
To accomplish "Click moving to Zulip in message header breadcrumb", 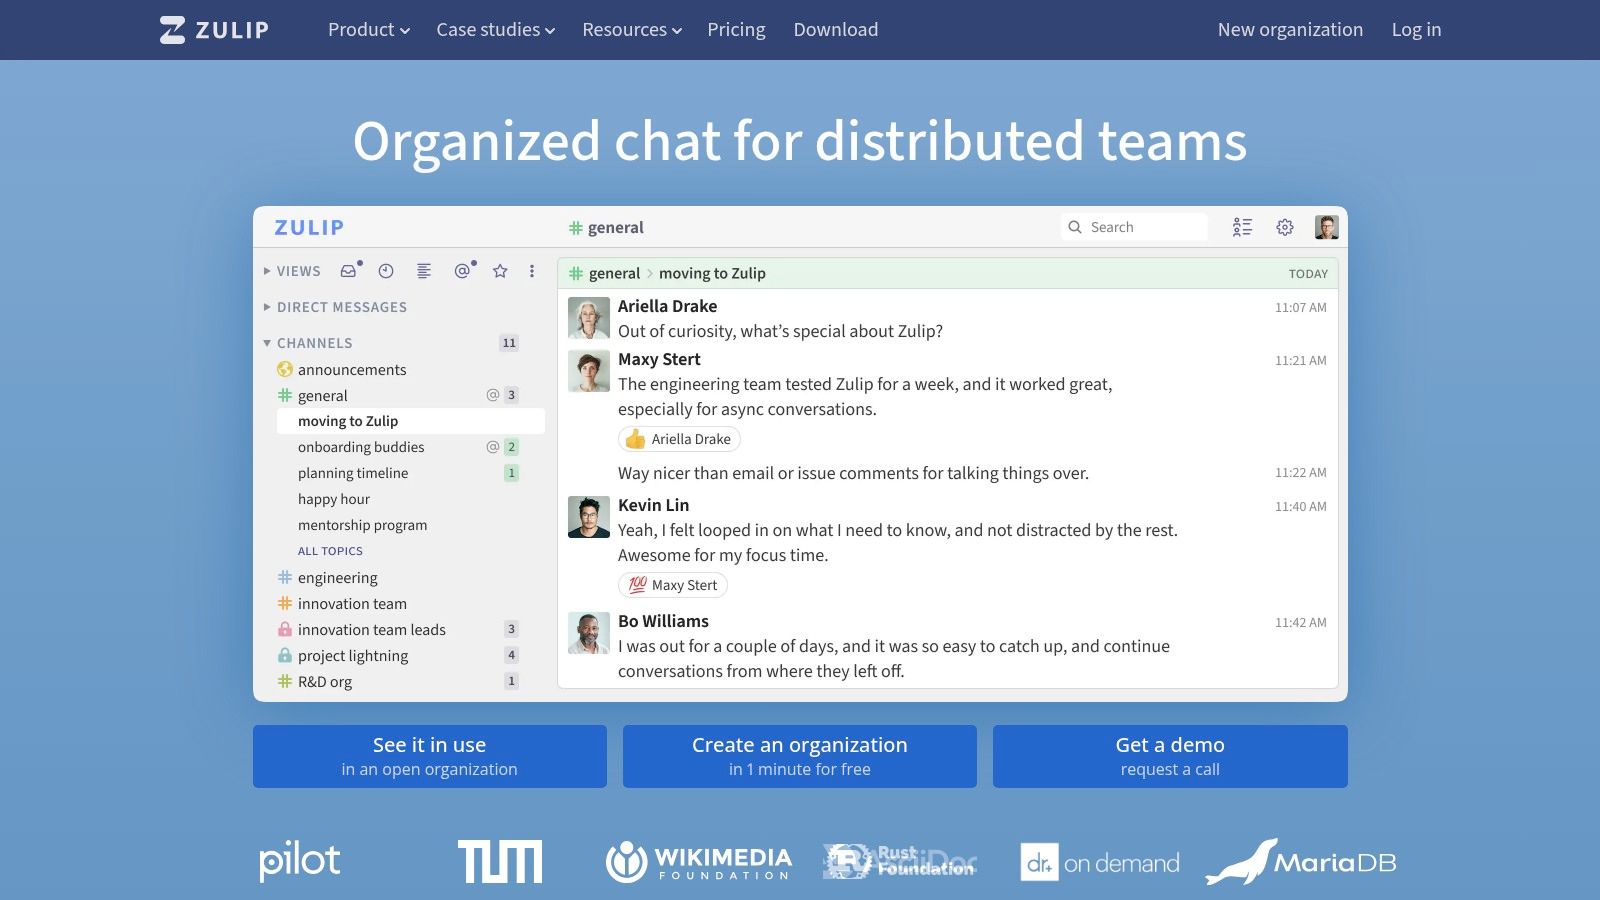I will click(712, 273).
